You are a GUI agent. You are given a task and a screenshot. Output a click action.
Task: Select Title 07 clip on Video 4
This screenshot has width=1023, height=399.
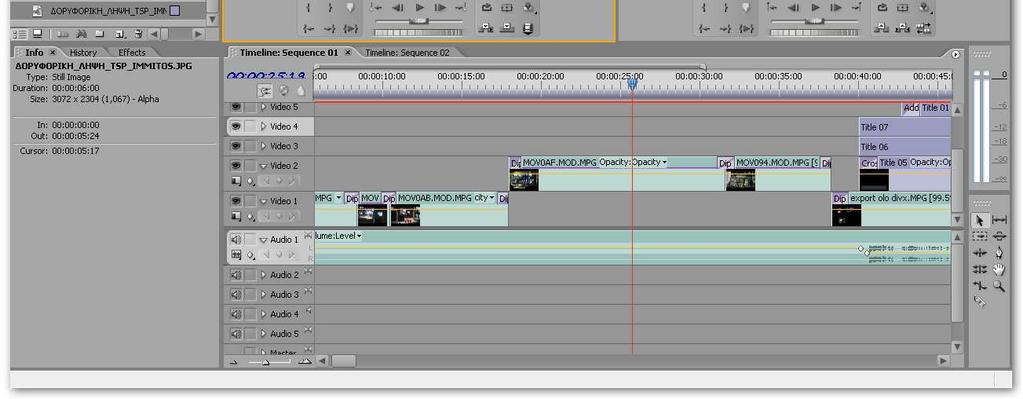[x=905, y=127]
